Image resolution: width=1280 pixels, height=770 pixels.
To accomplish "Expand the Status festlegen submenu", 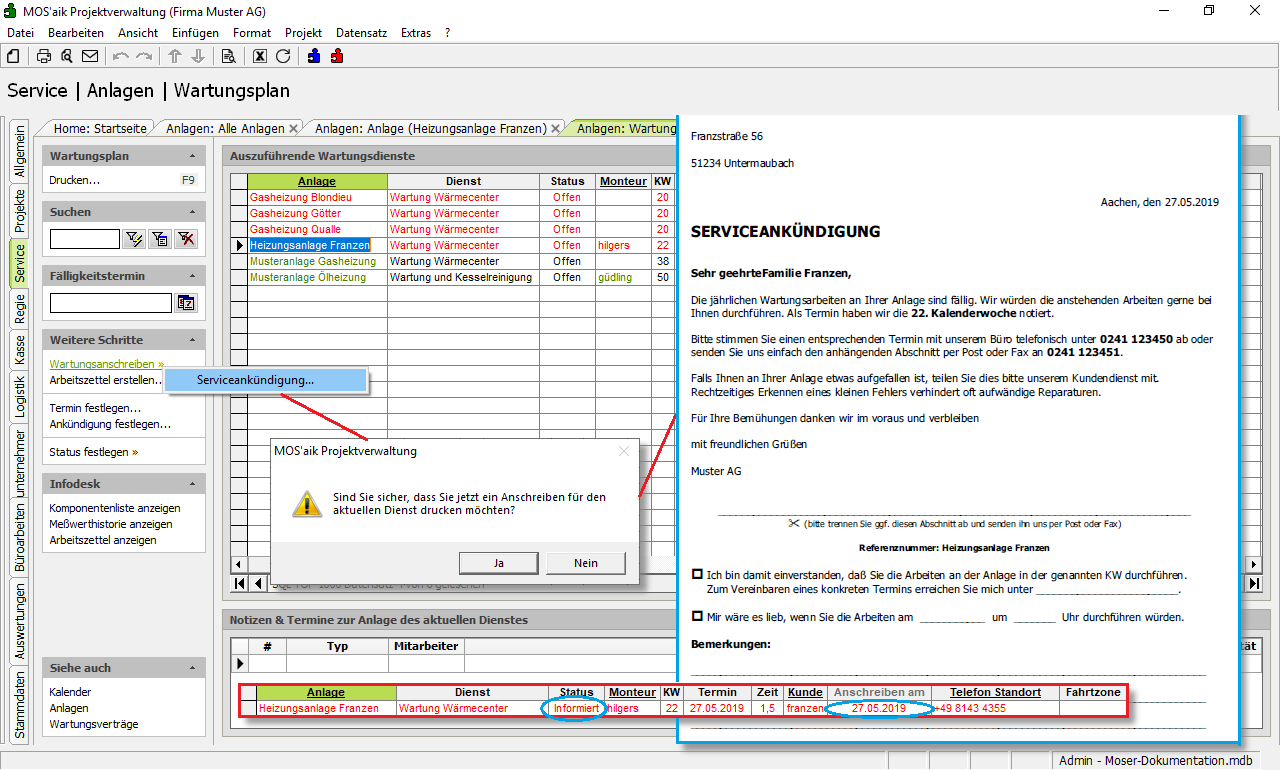I will [94, 452].
